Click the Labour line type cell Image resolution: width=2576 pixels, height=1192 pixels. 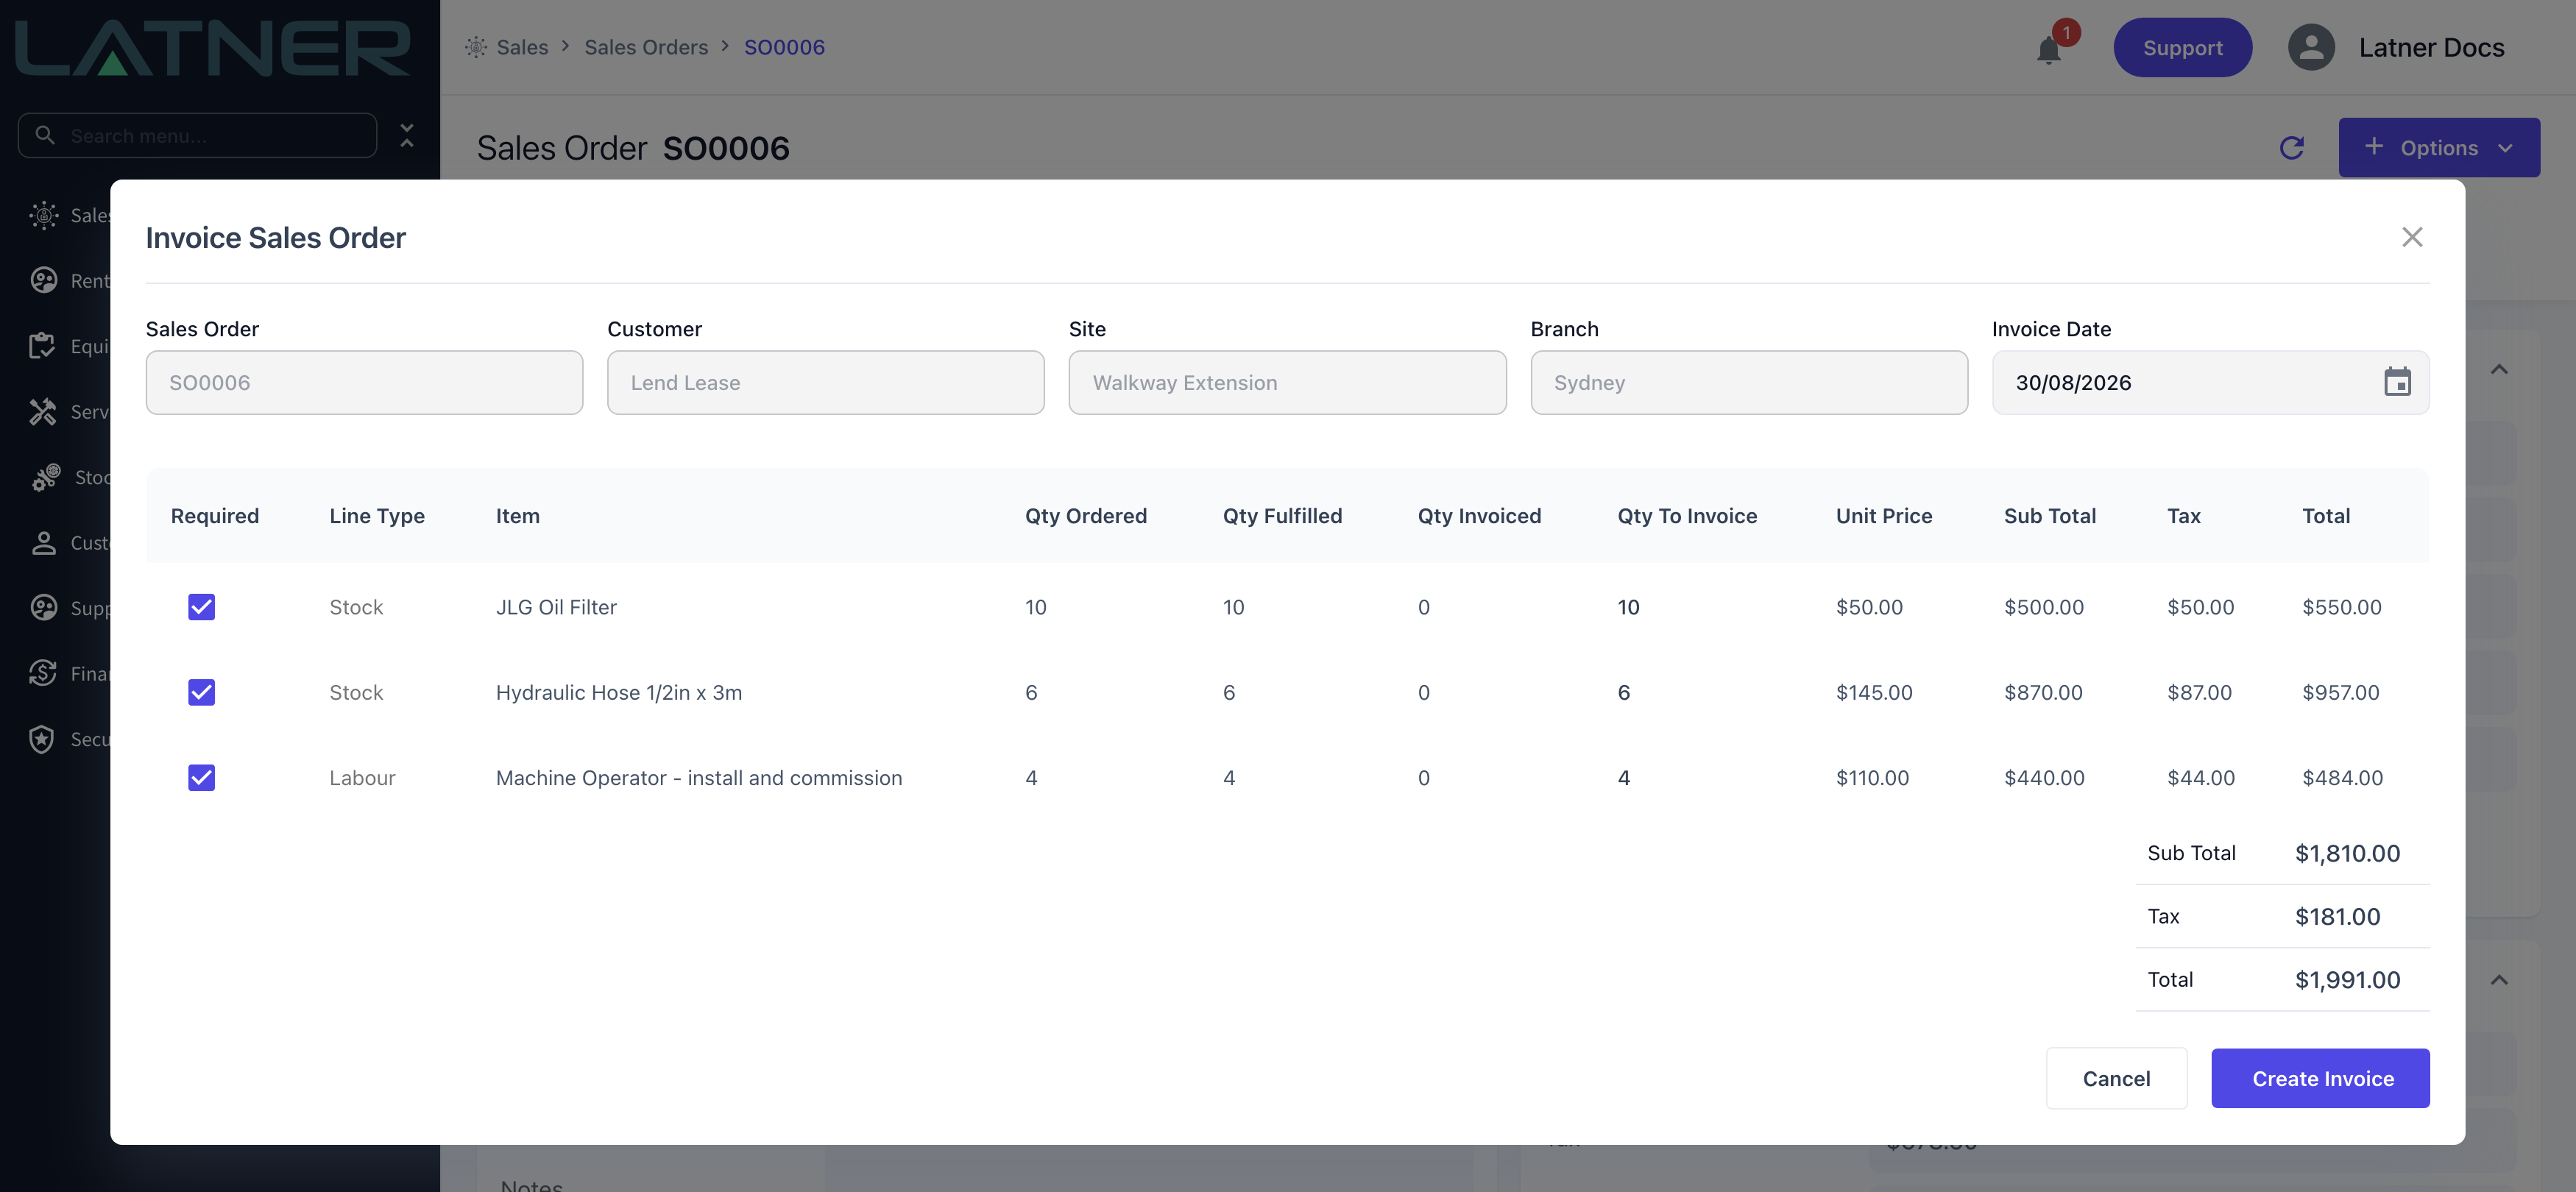362,777
